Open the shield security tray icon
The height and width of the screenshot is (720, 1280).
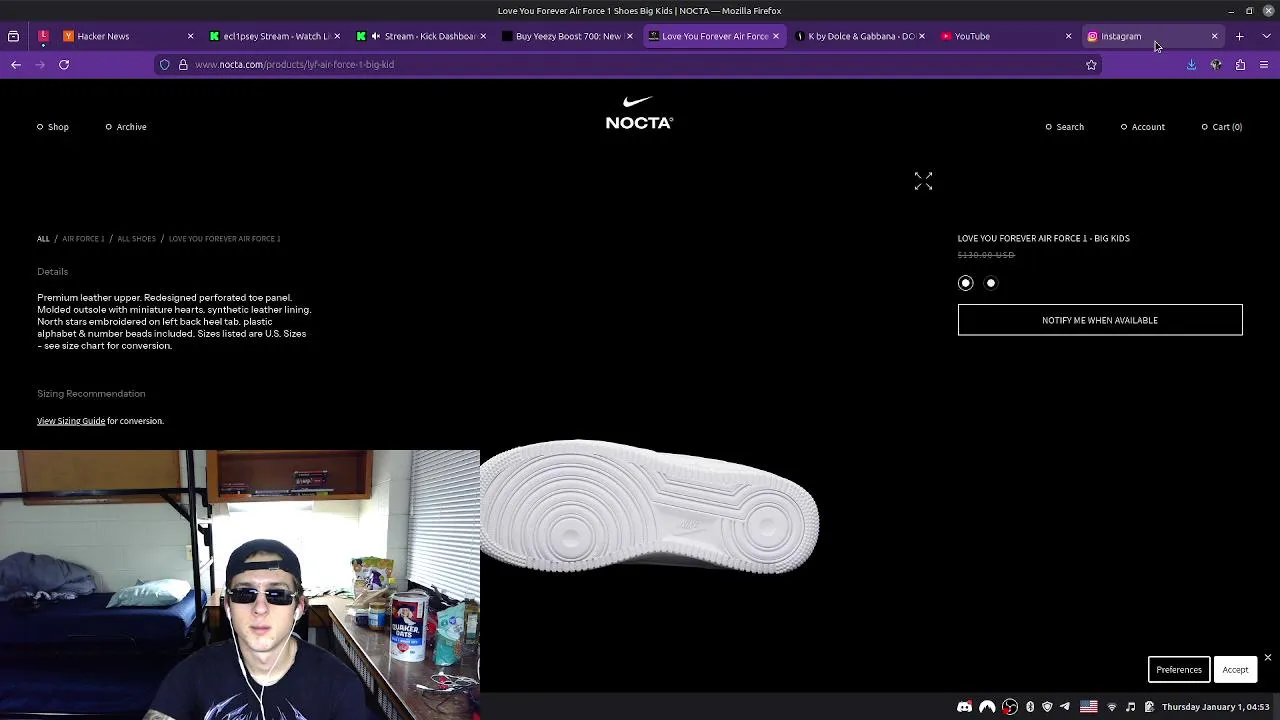(1047, 707)
